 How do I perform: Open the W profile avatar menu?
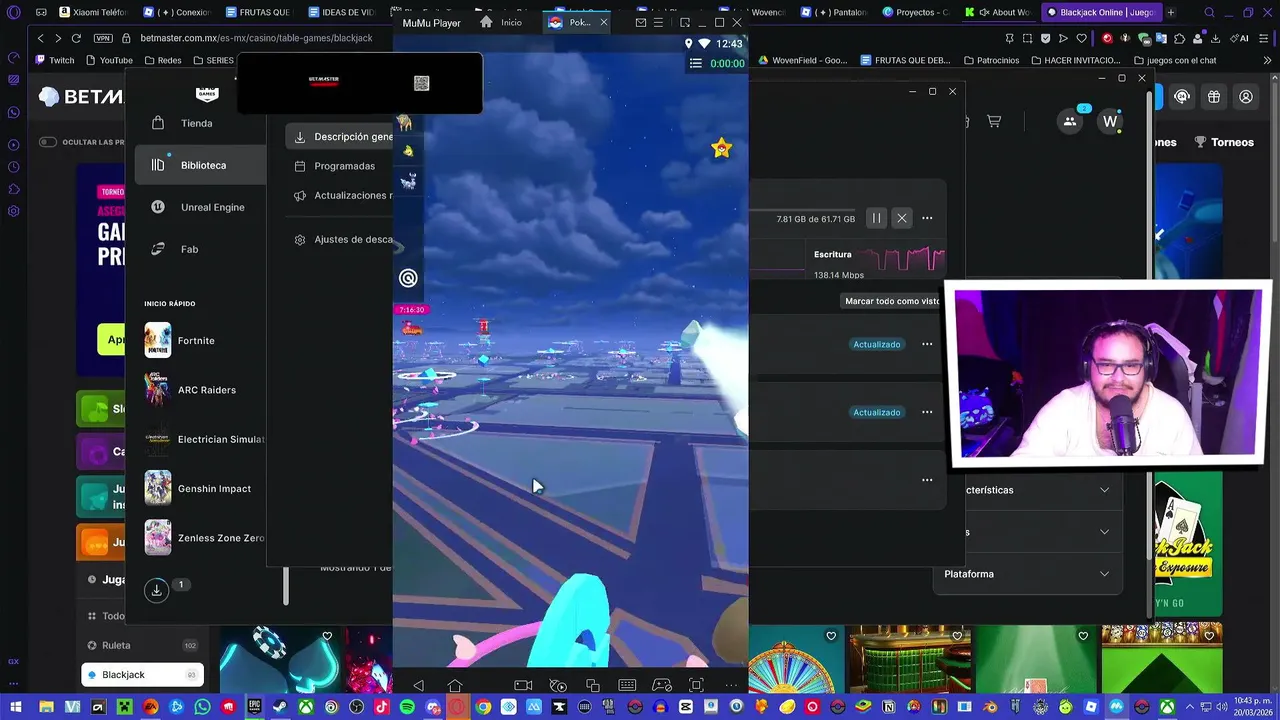coord(1110,122)
